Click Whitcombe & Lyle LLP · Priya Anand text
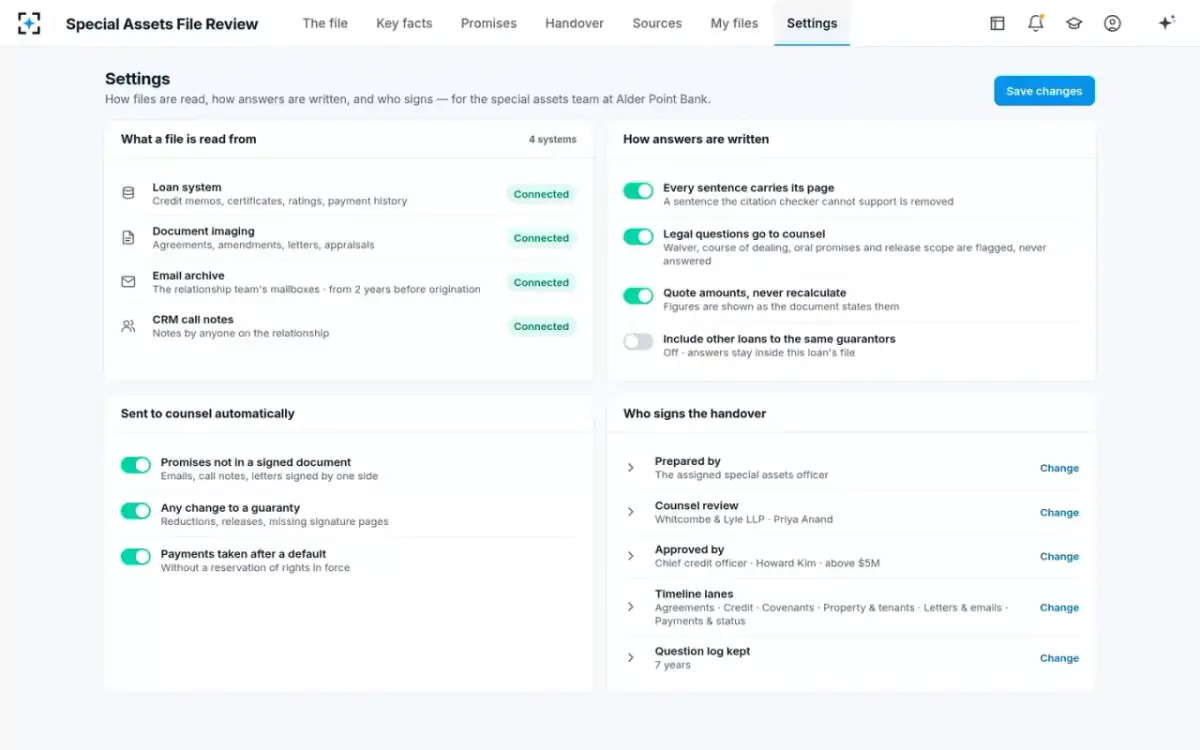This screenshot has height=750, width=1200. point(744,519)
